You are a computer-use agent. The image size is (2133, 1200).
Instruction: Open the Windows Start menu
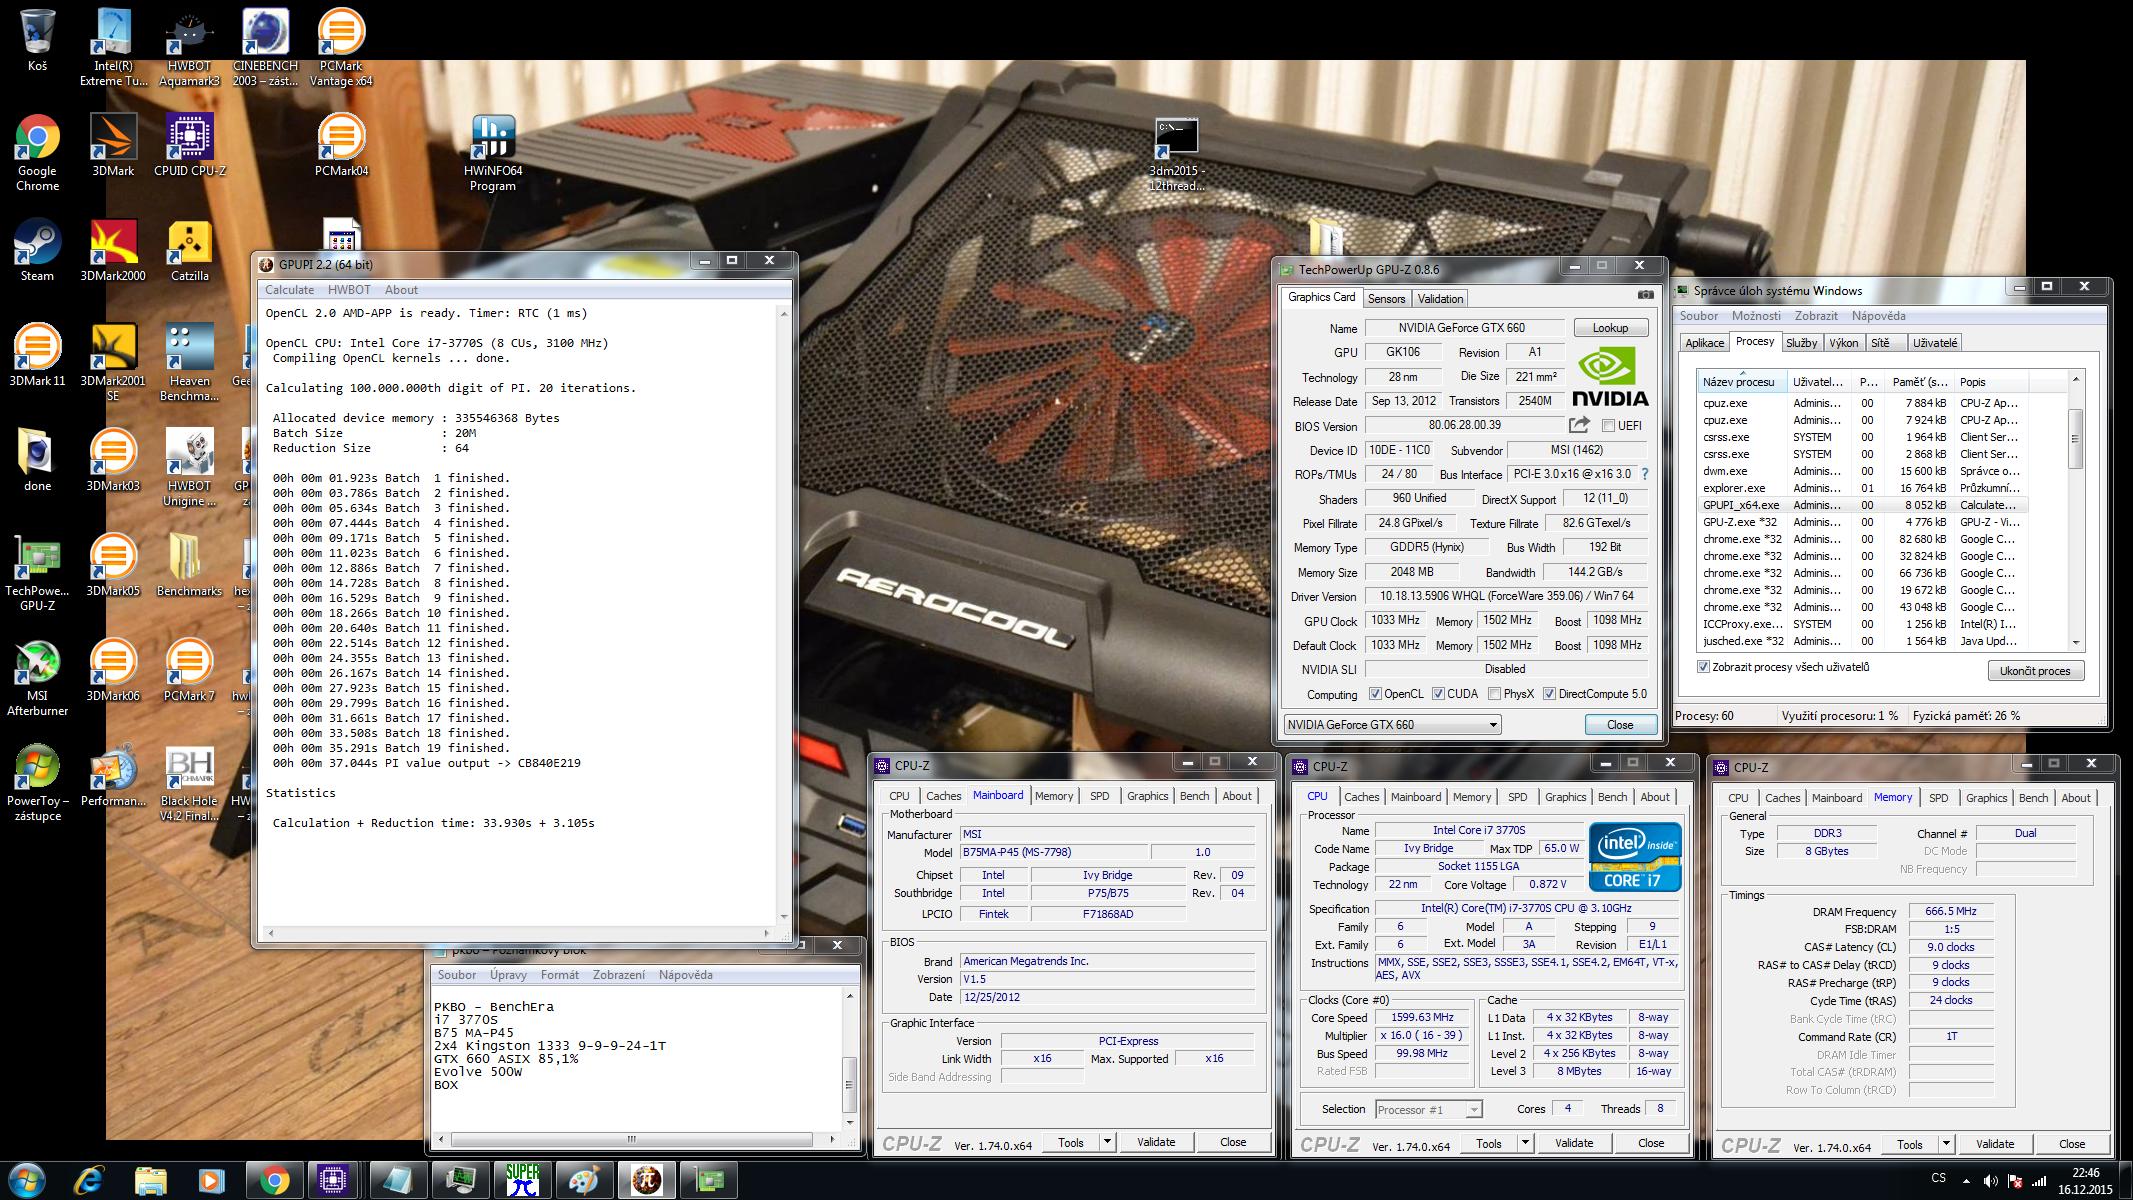(x=25, y=1181)
